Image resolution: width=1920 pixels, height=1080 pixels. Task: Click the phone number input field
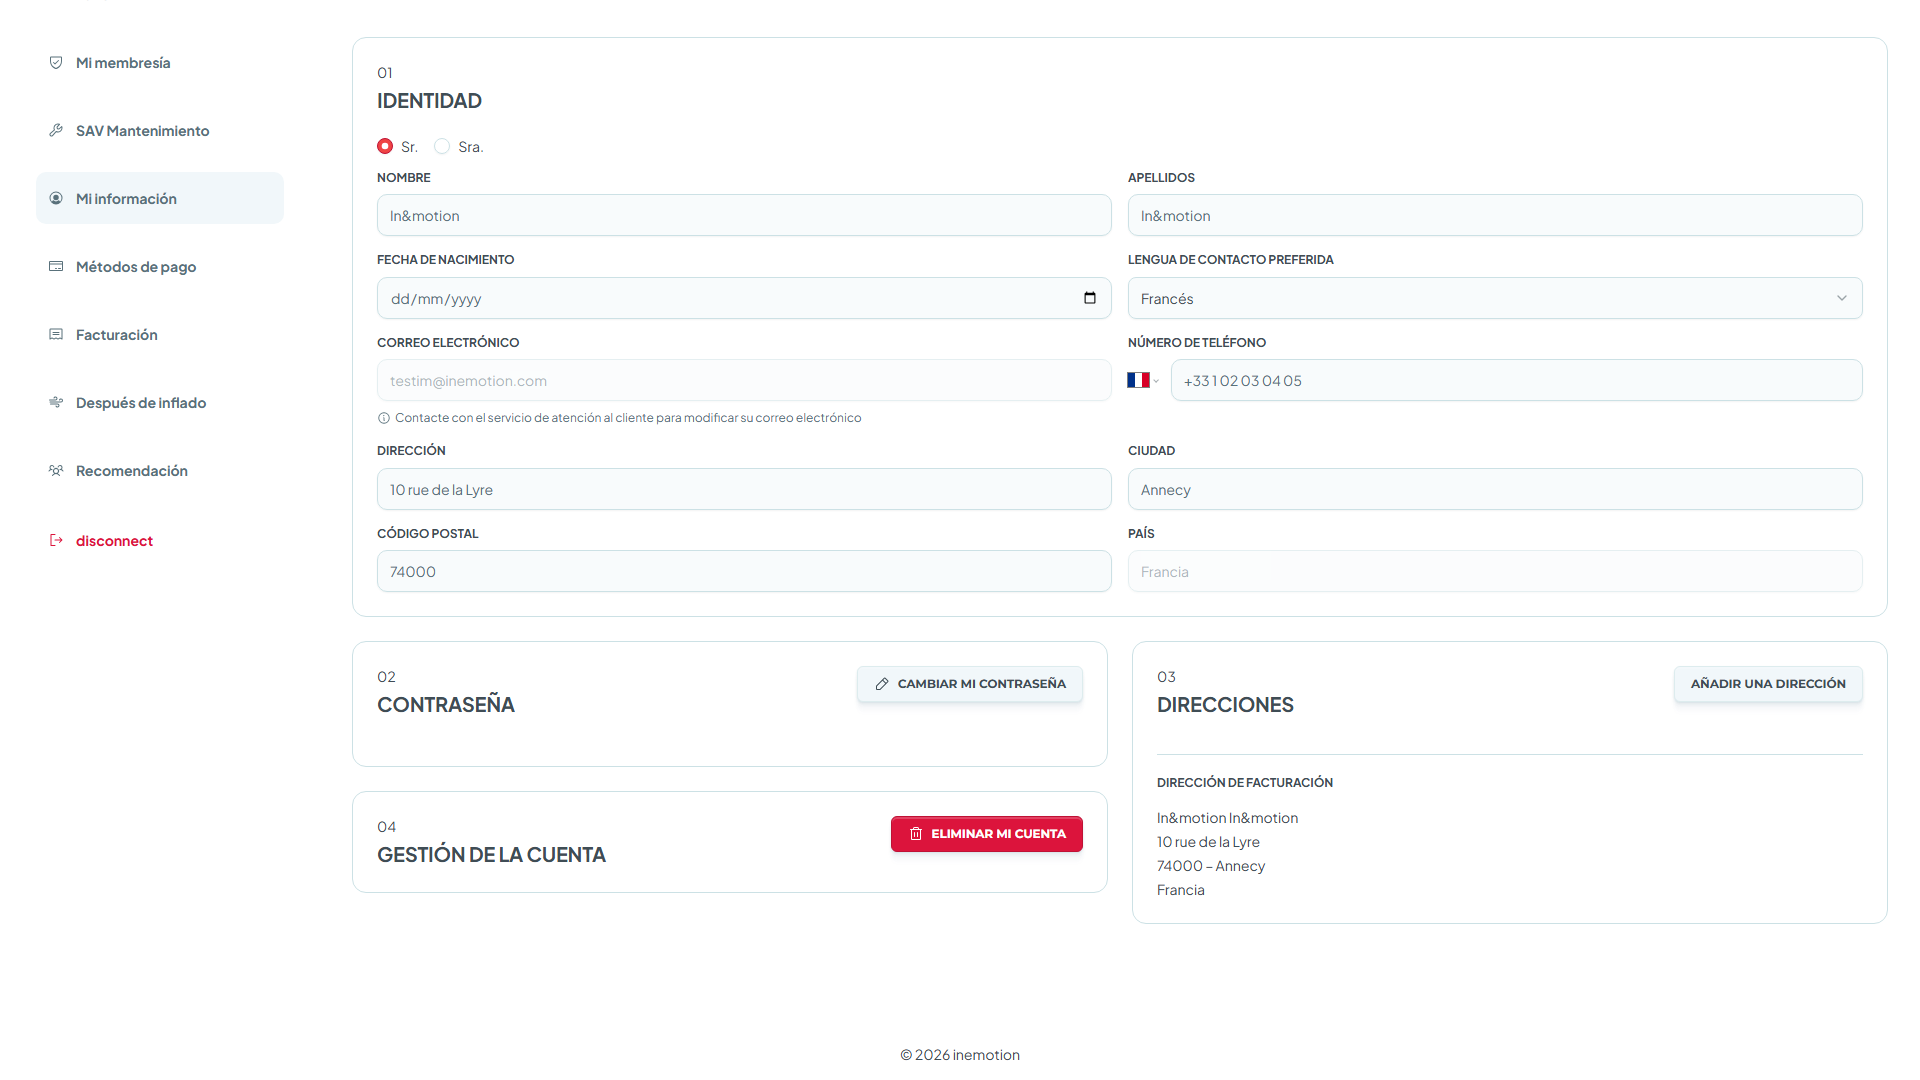click(x=1516, y=380)
